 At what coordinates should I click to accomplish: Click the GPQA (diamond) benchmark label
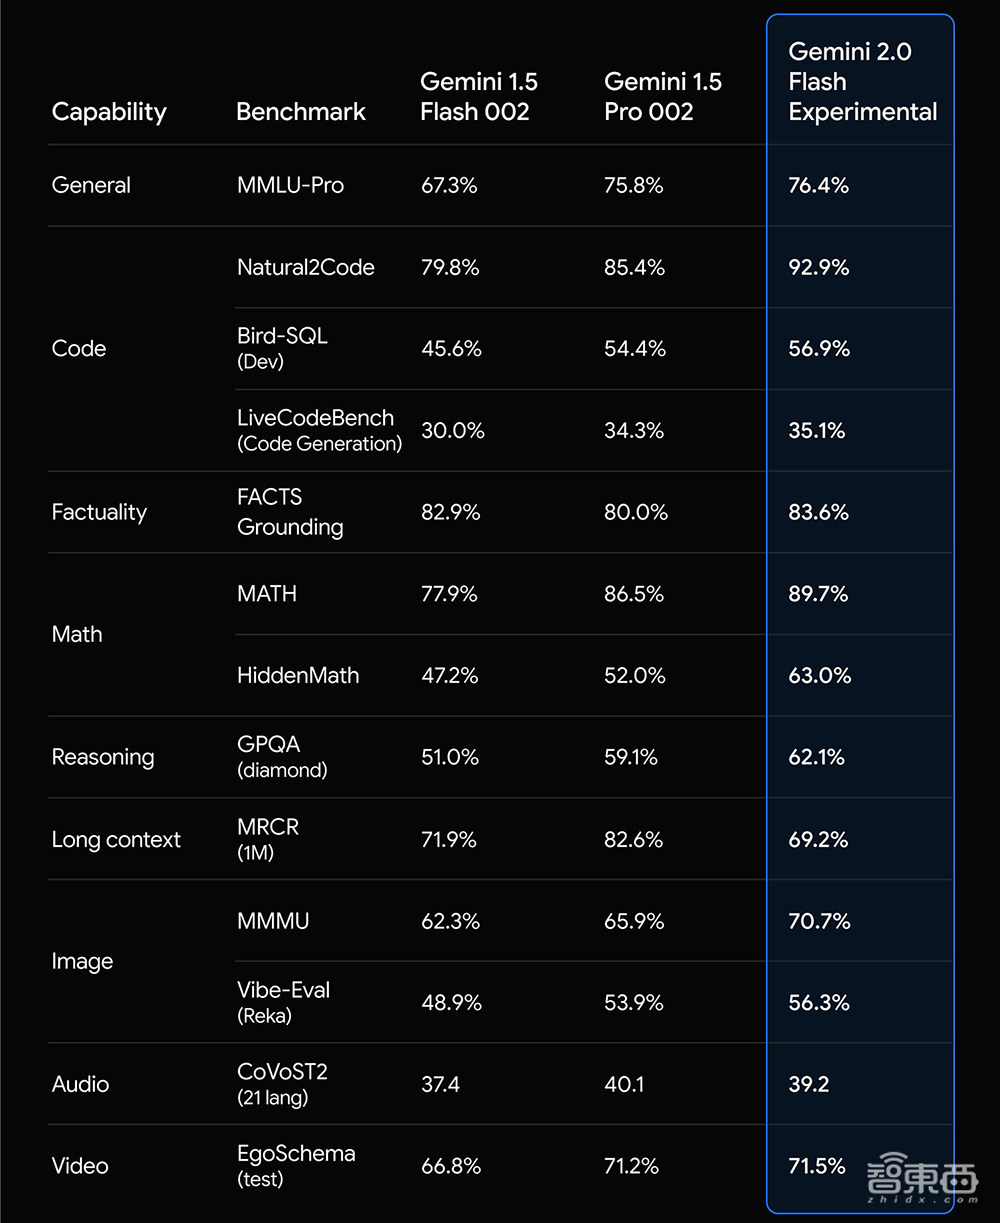coord(282,757)
